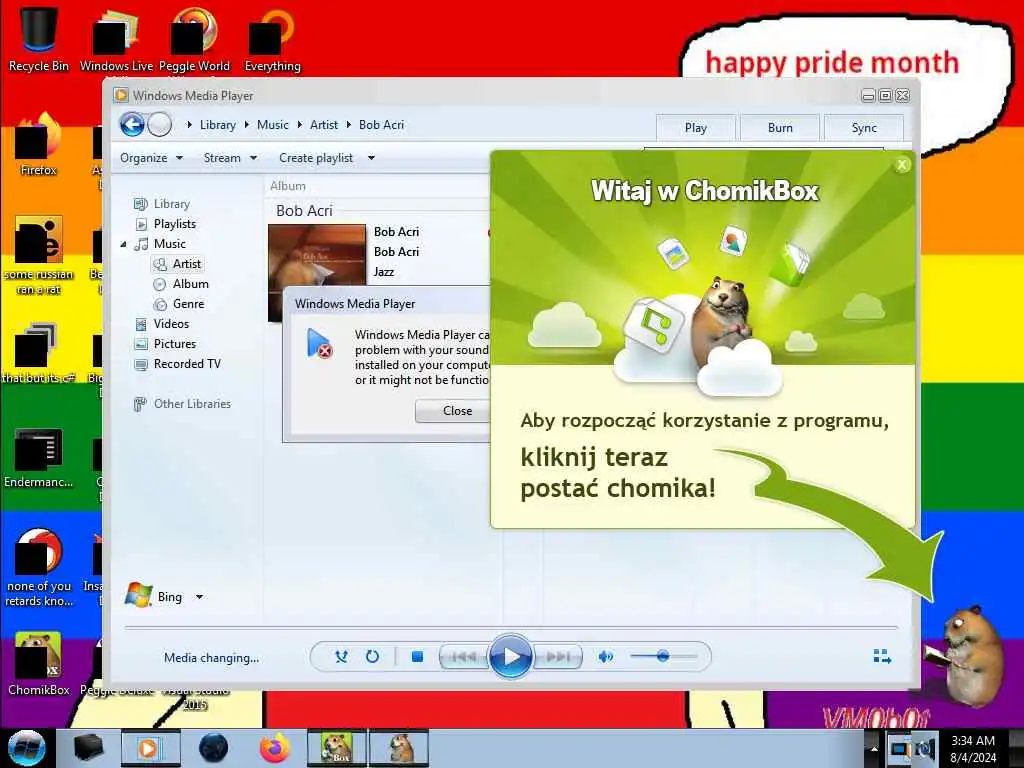1024x768 pixels.
Task: Click Artist in the breadcrumb path
Action: coord(324,125)
